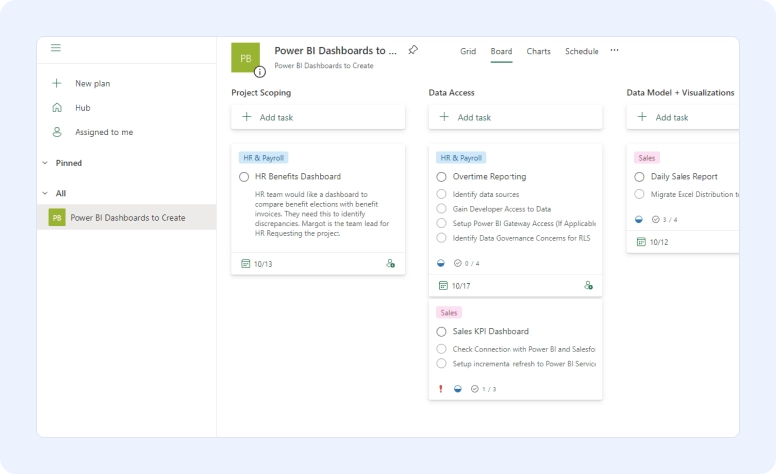
Task: Open HR Benefits Dashboard description text
Action: point(322,214)
